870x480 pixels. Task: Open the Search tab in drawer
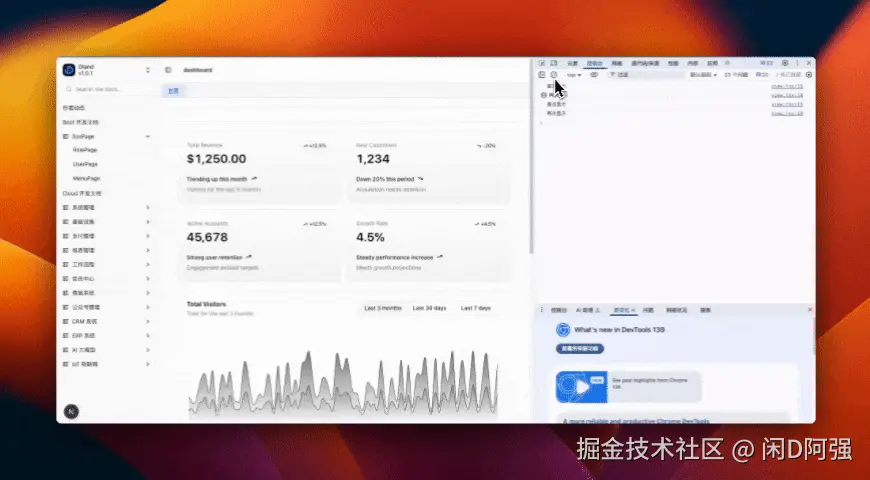(x=705, y=310)
